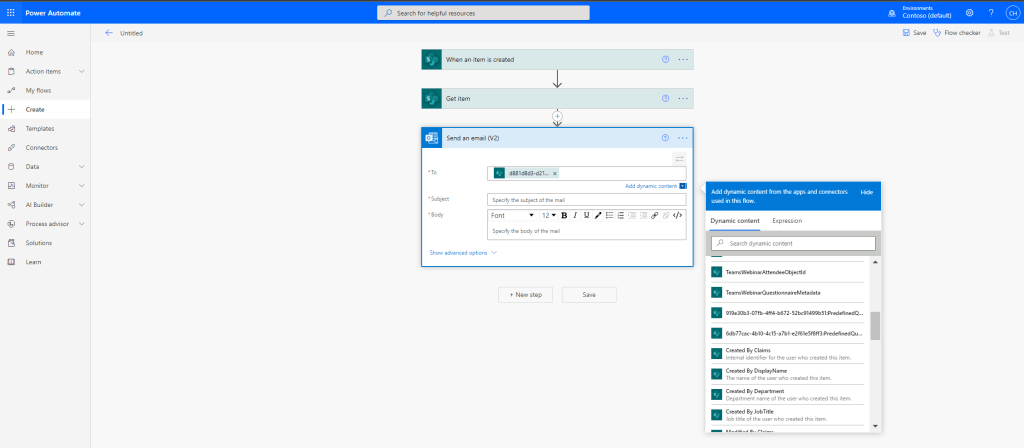Toggle italic formatting in email body
The image size is (1024, 448).
574,215
